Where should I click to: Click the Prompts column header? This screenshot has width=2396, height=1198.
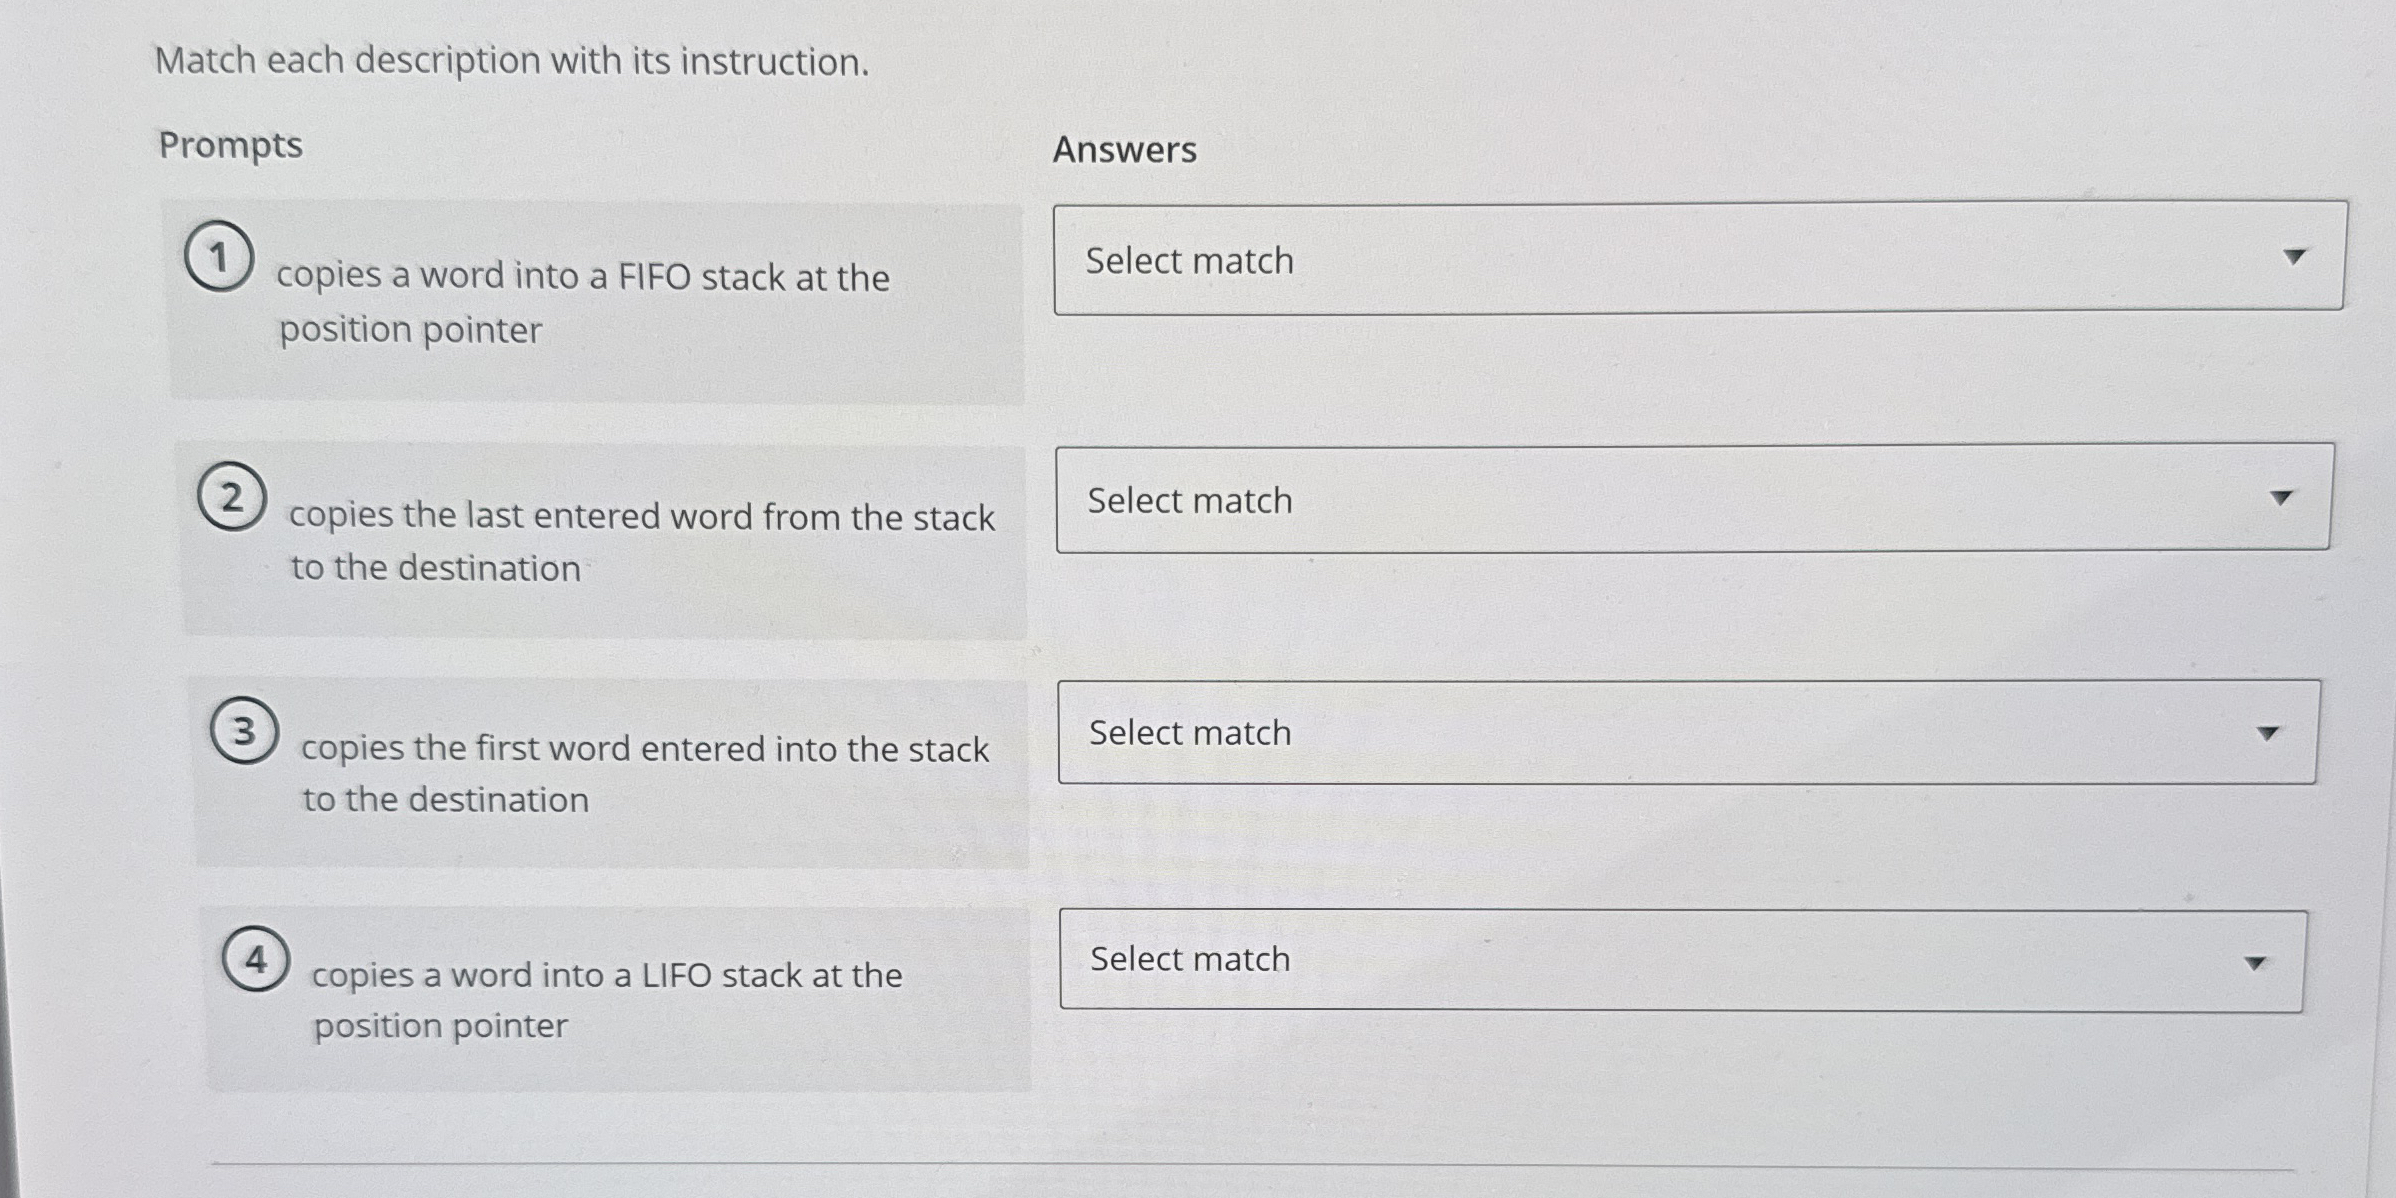232,145
